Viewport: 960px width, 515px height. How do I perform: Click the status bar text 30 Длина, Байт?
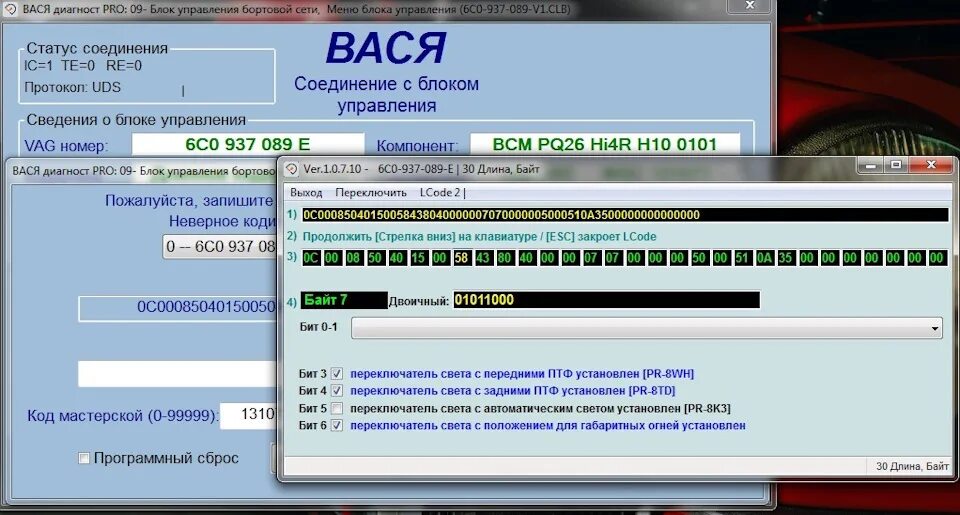coord(912,466)
